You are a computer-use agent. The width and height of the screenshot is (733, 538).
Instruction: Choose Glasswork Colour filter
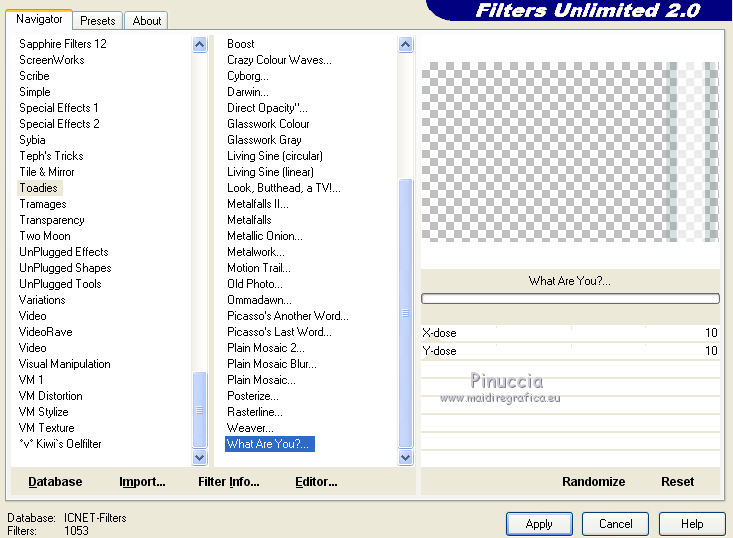[x=268, y=124]
